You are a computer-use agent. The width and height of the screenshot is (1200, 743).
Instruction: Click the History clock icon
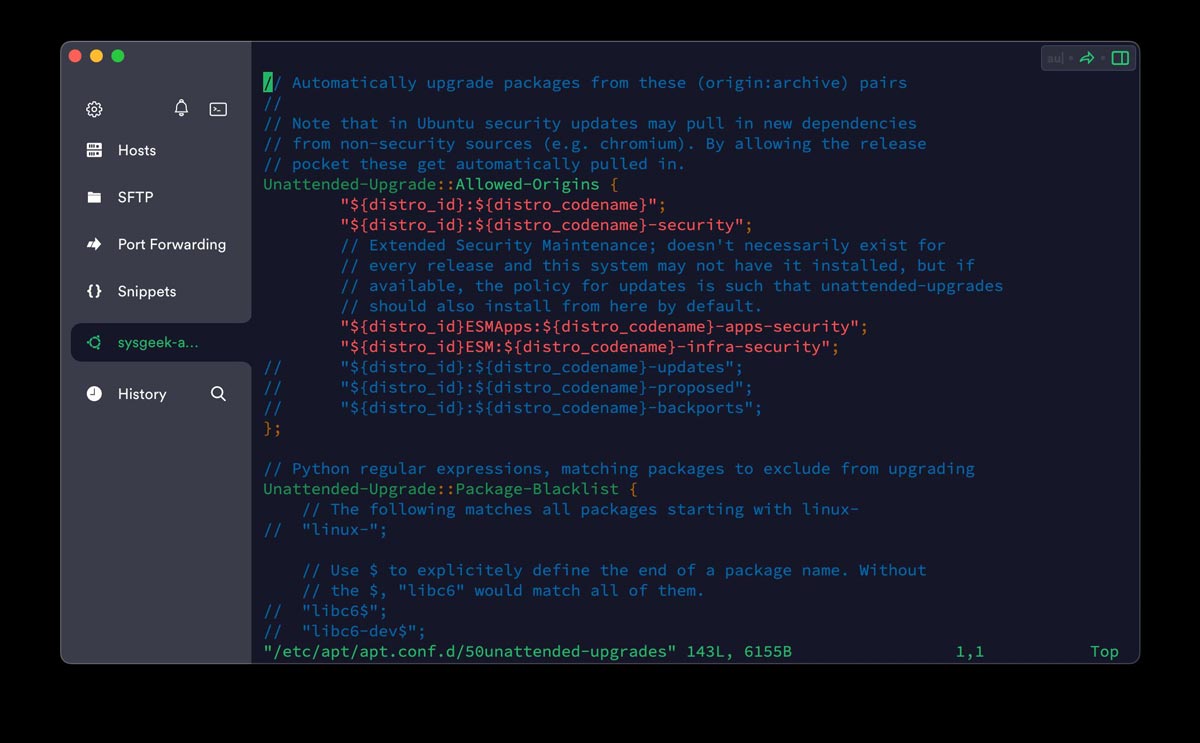tap(94, 394)
